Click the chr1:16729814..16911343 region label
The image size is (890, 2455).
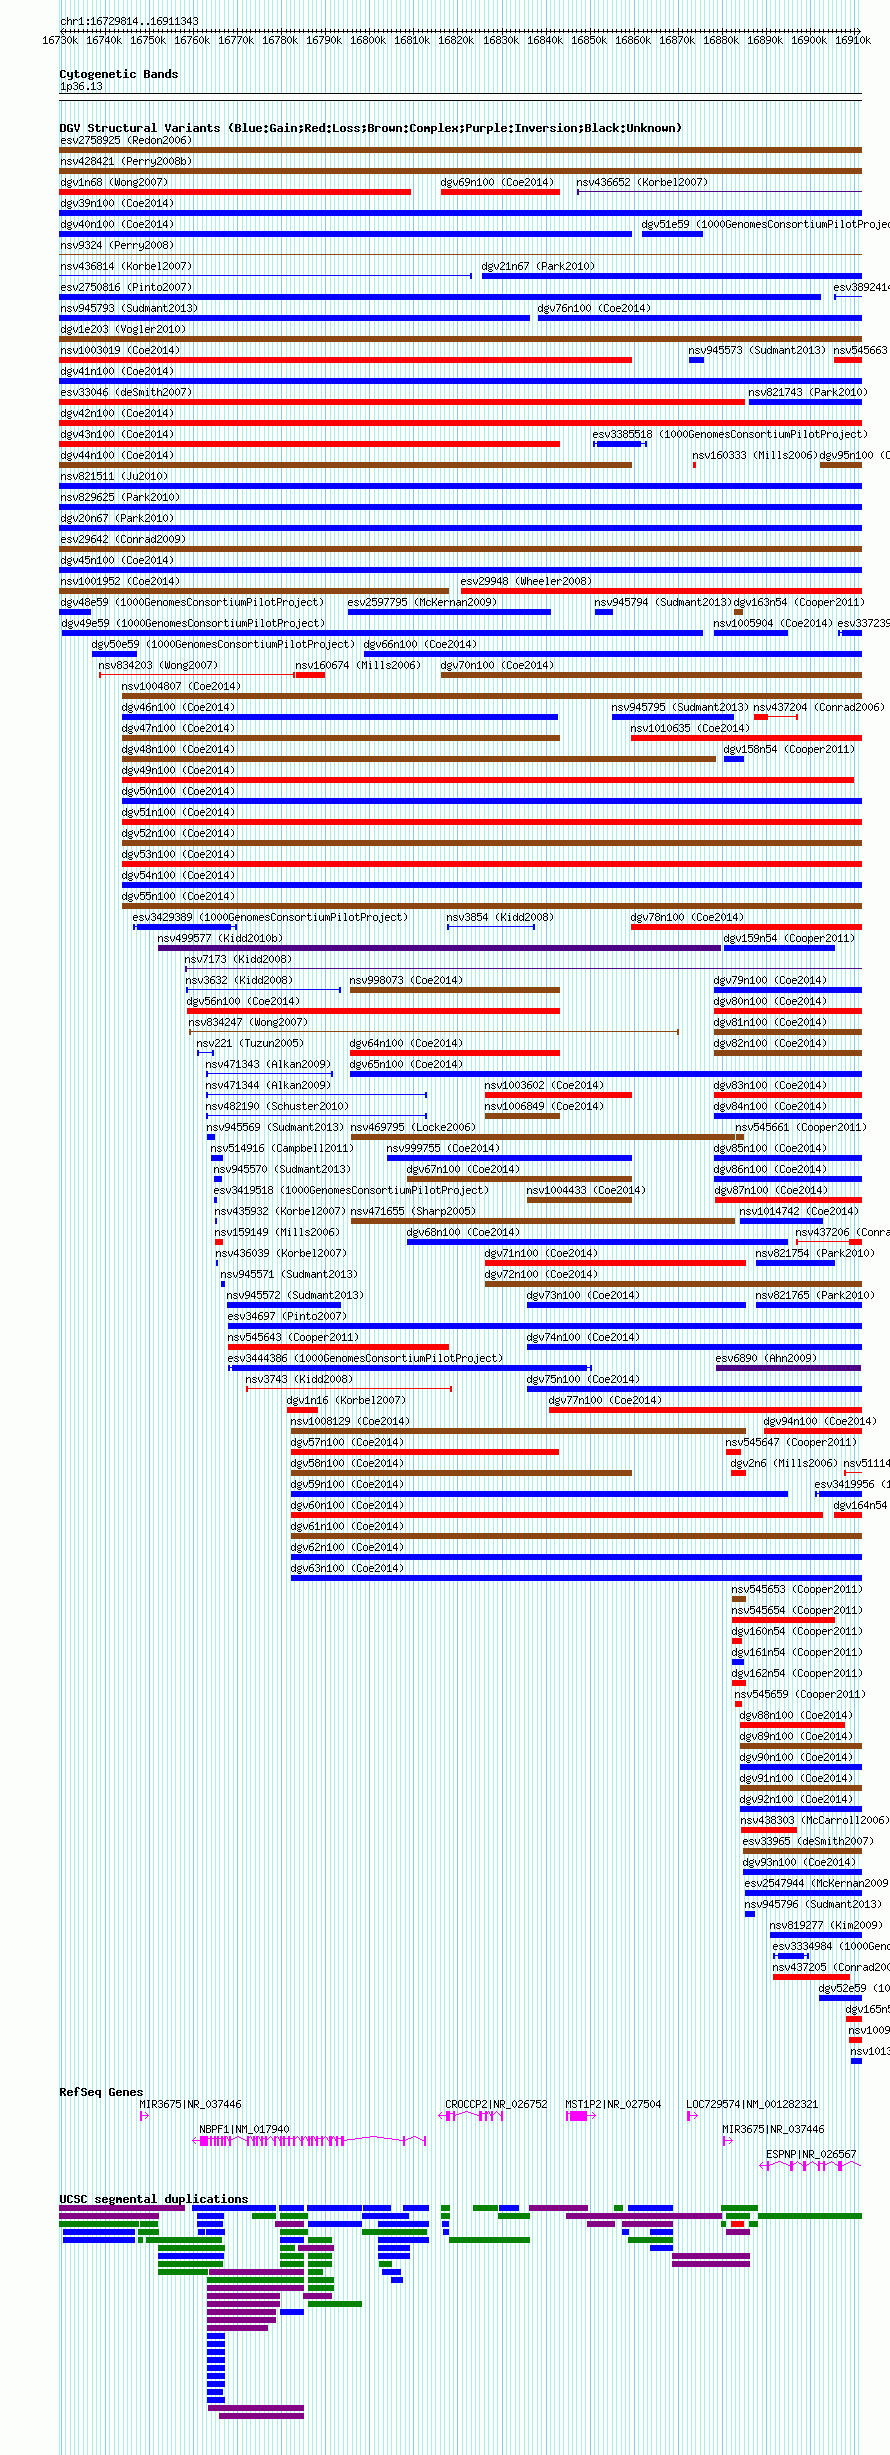pyautogui.click(x=129, y=21)
